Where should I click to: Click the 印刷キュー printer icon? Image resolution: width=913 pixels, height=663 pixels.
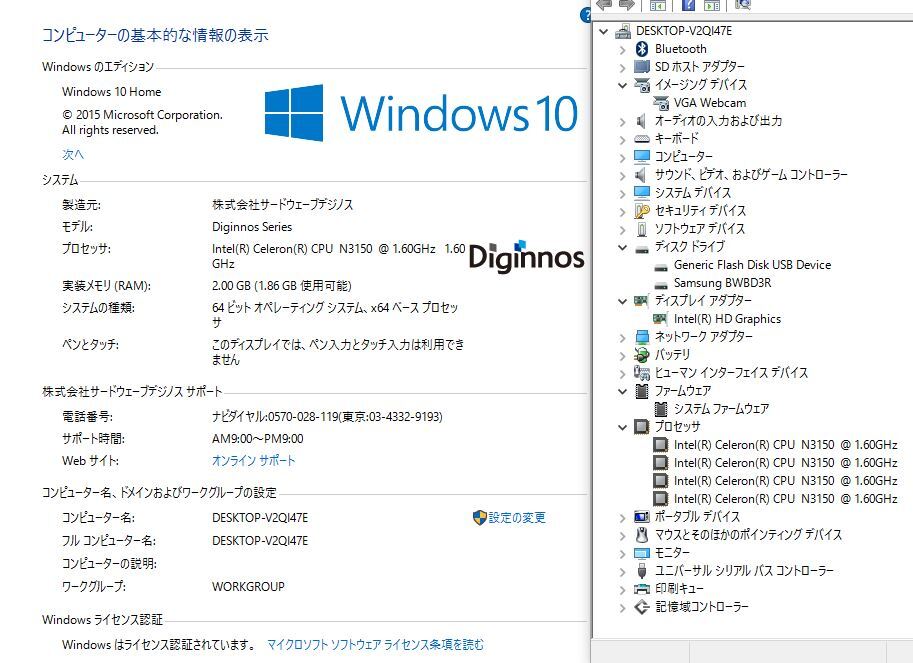pos(642,588)
